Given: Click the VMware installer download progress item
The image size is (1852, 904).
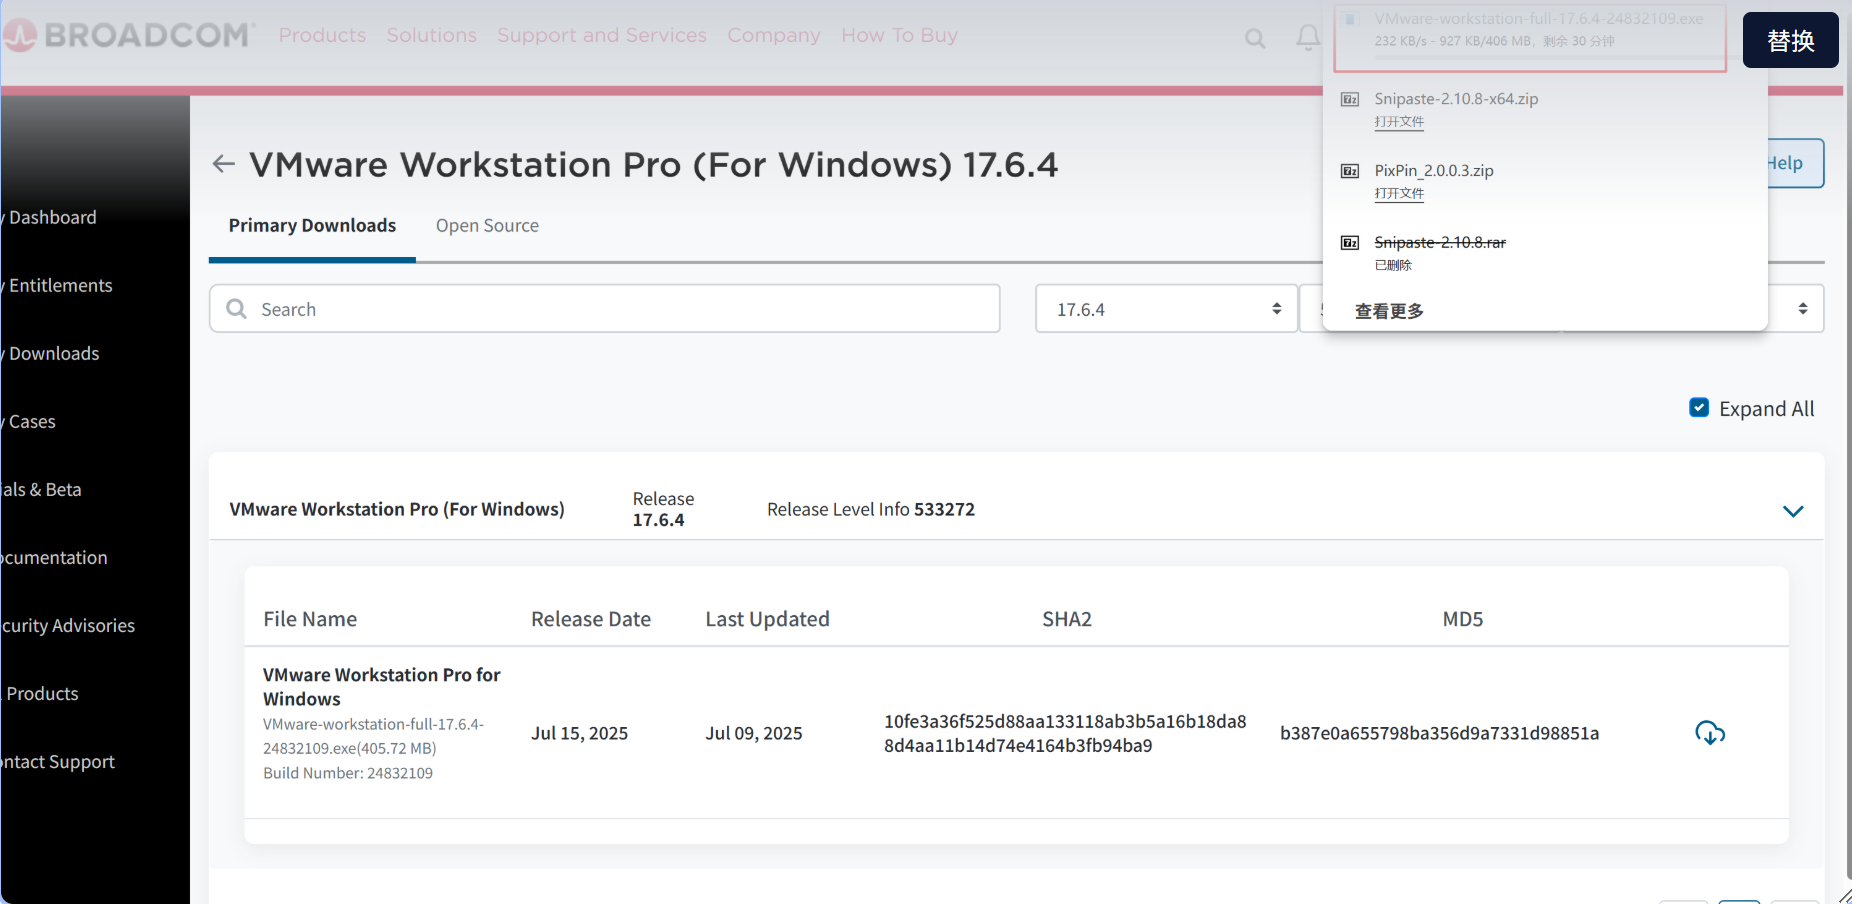Looking at the screenshot, I should (1530, 30).
